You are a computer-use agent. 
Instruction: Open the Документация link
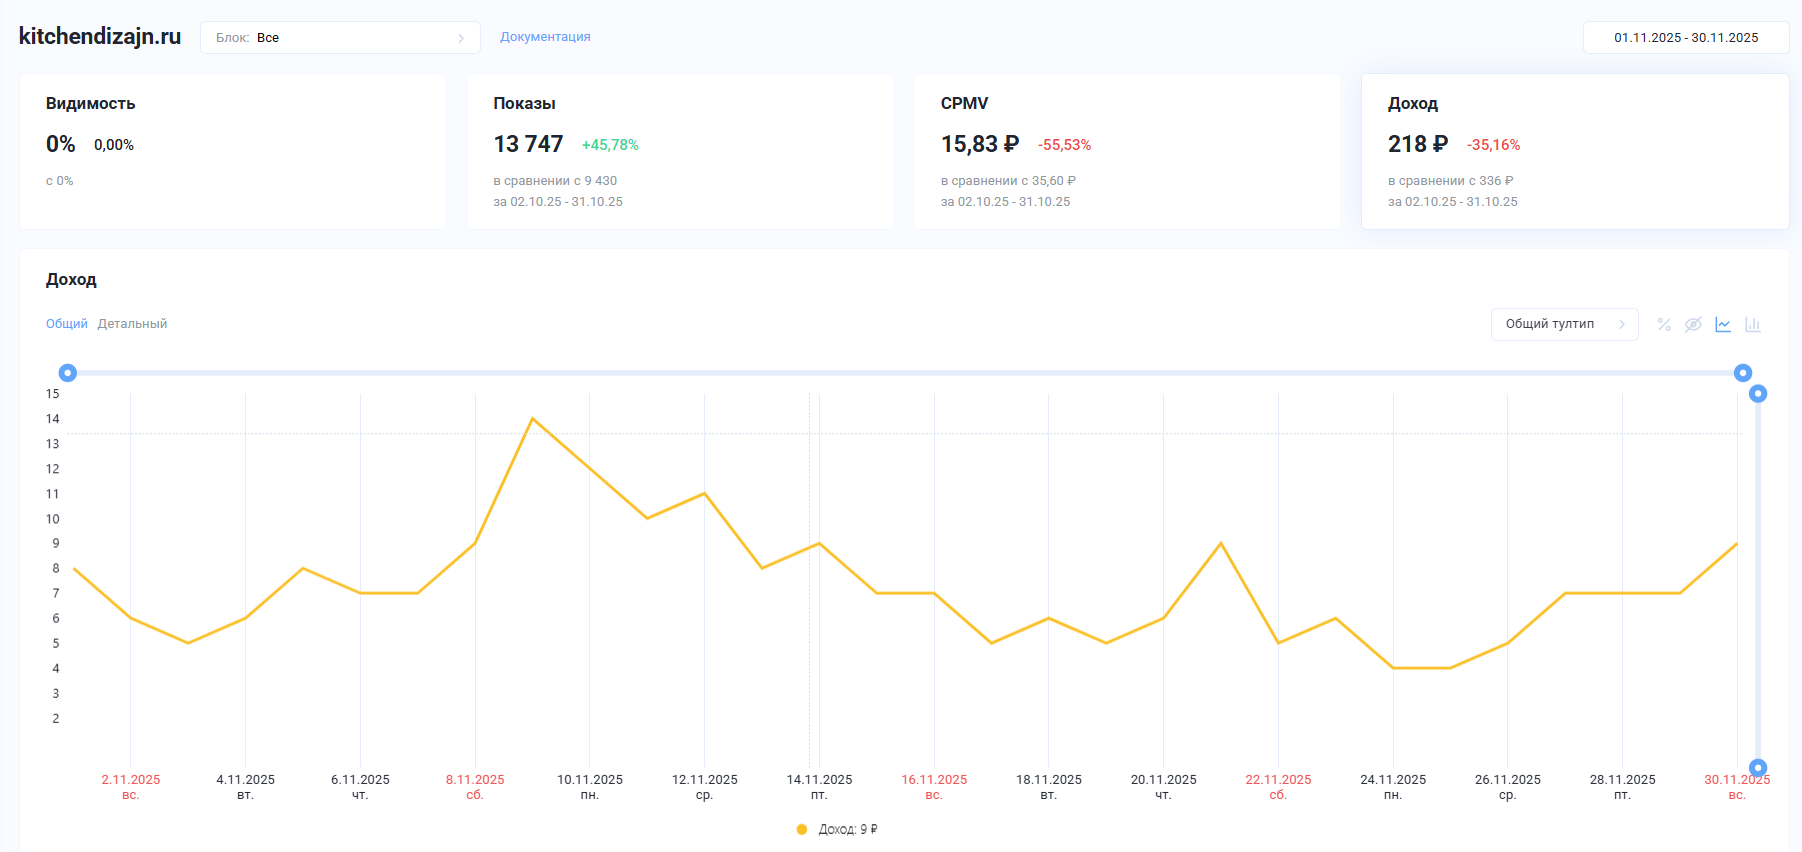click(x=545, y=37)
